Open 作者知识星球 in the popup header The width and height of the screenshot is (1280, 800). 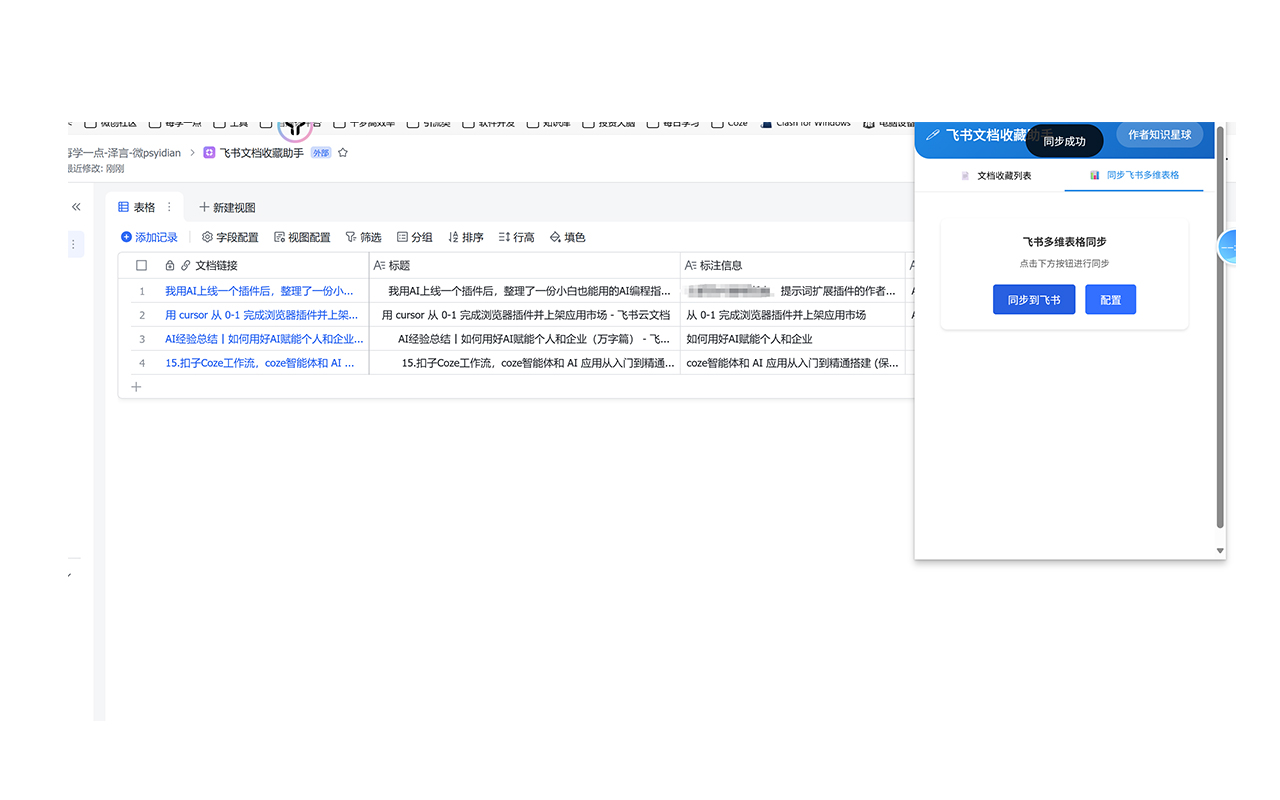[1160, 135]
